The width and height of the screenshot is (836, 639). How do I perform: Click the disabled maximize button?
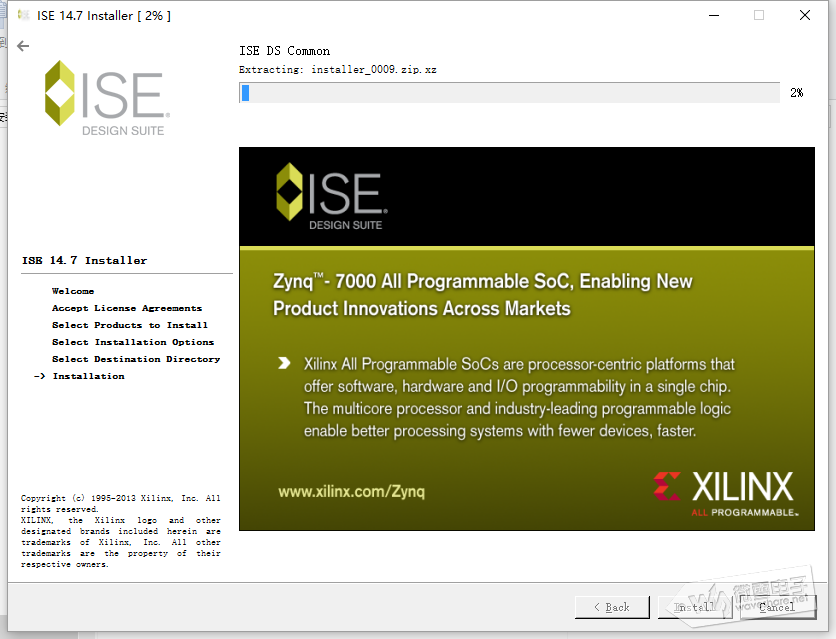(x=759, y=15)
